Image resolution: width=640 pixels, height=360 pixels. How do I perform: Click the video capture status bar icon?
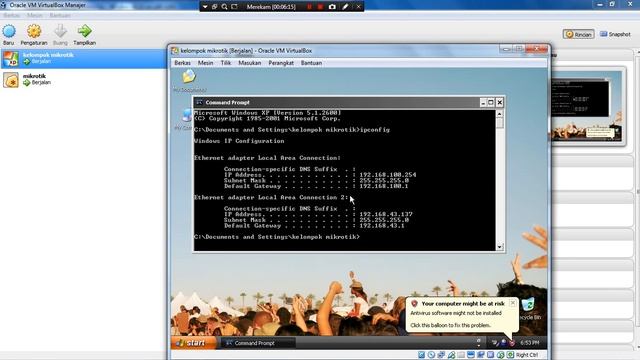click(x=480, y=355)
